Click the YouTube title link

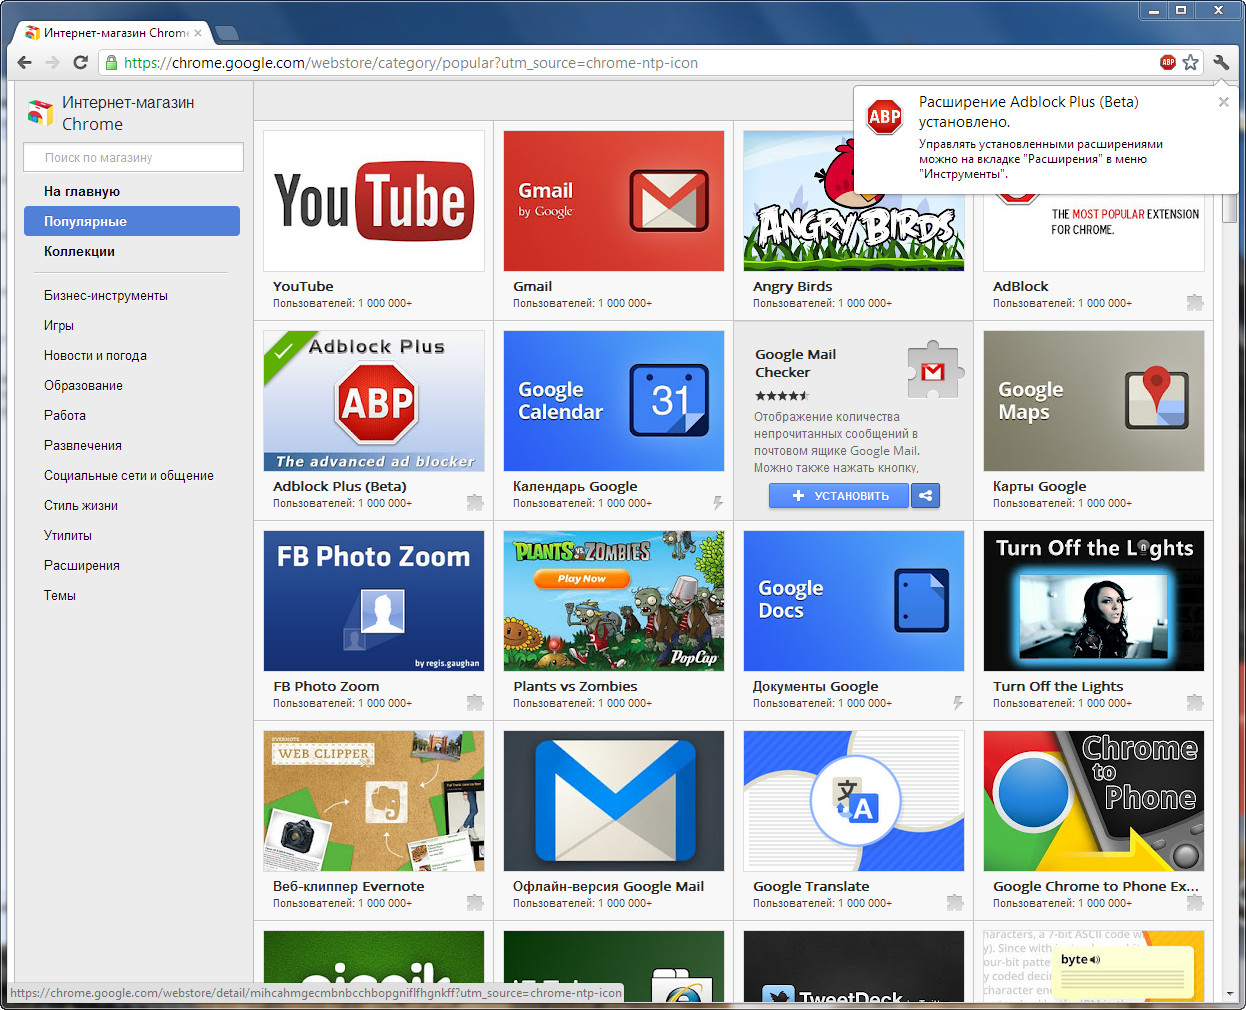303,286
